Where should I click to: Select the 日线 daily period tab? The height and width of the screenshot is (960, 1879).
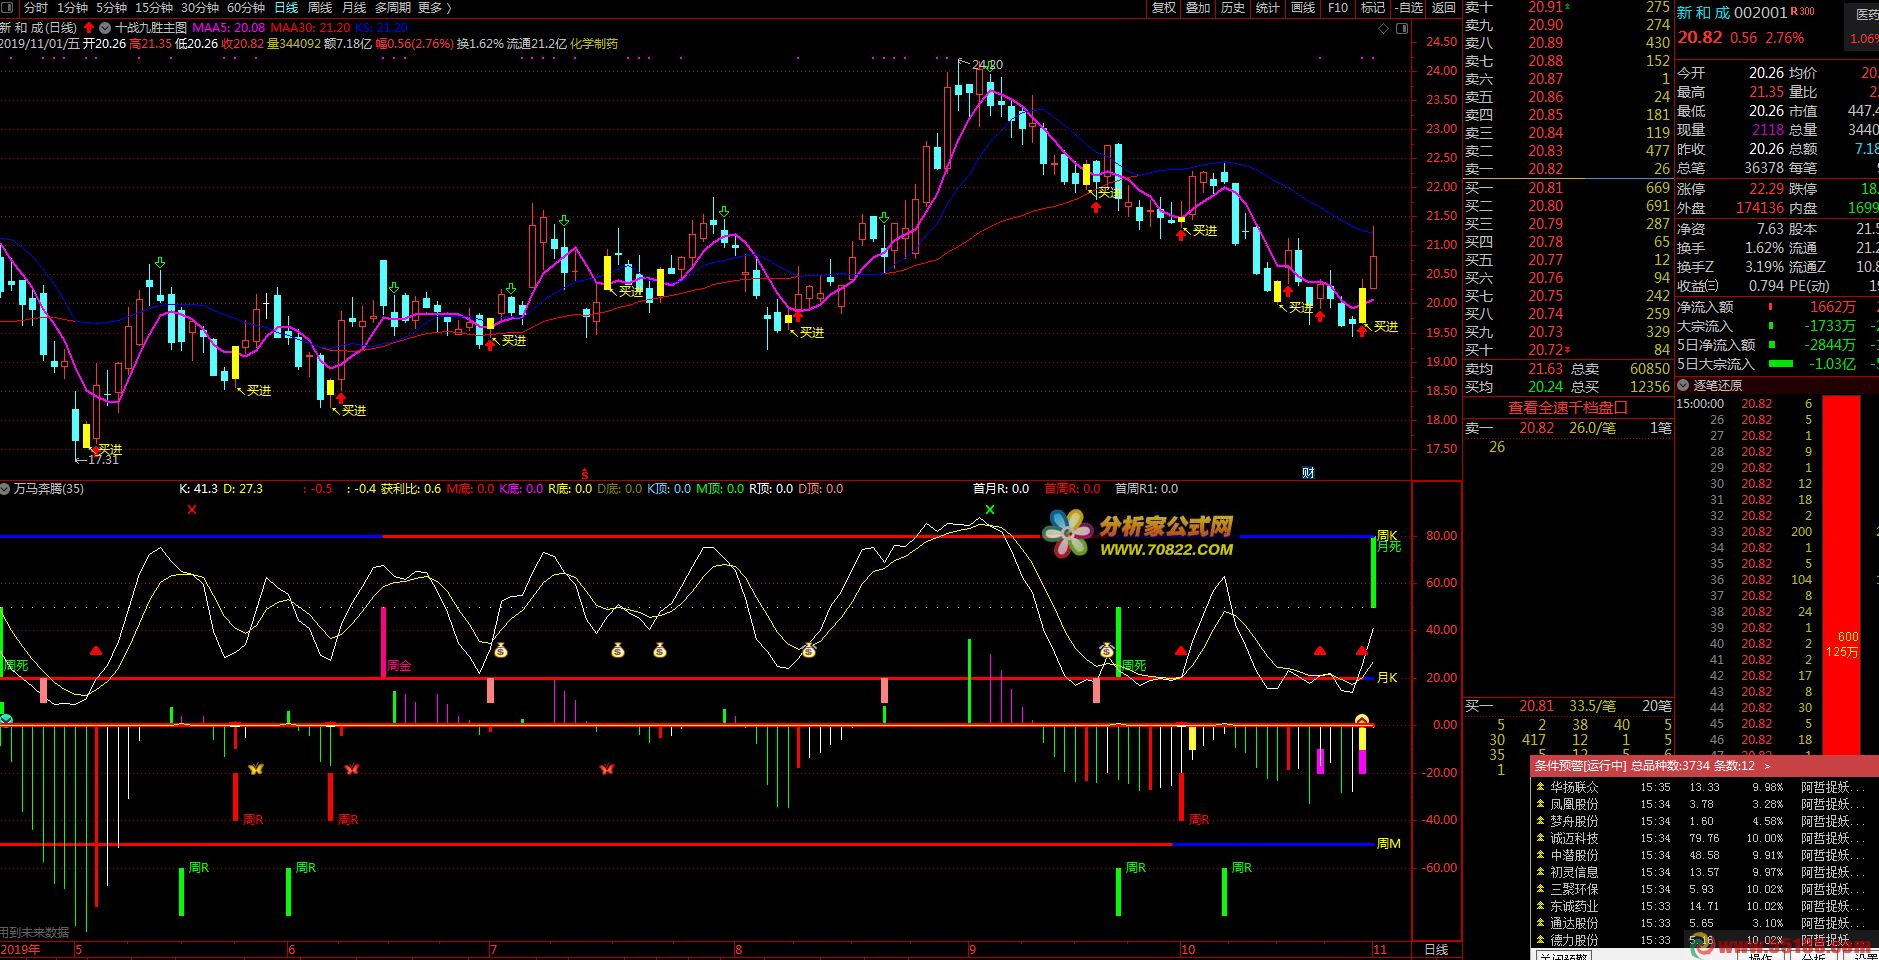[x=286, y=7]
